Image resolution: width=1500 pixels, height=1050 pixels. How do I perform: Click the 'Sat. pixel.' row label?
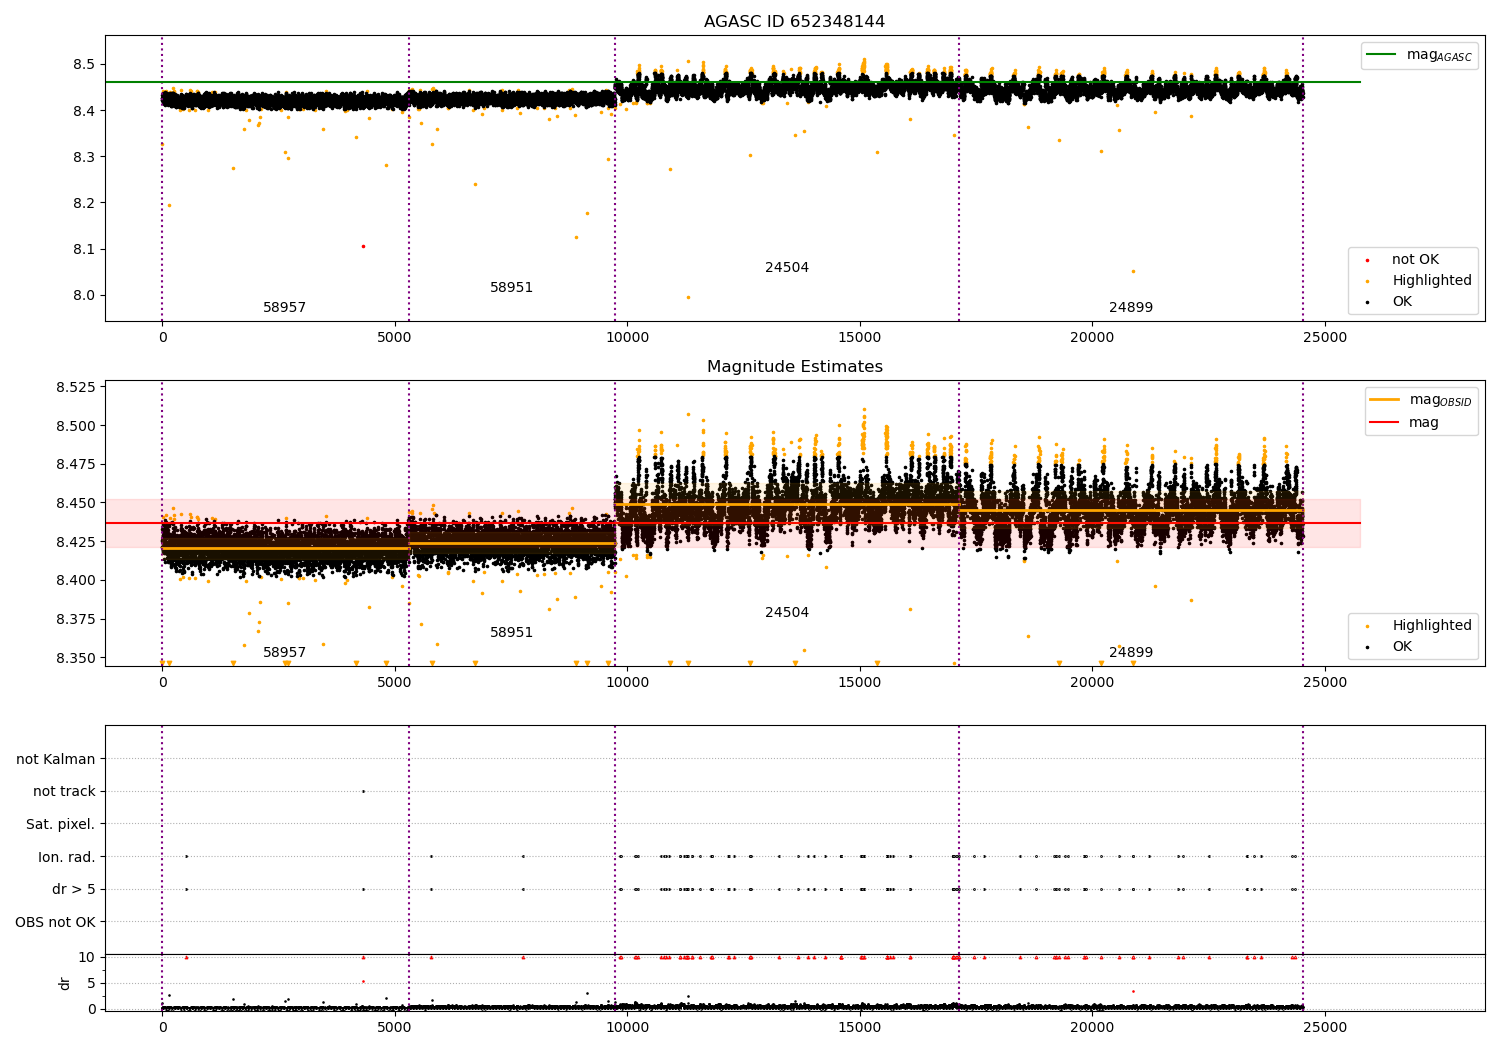(60, 825)
